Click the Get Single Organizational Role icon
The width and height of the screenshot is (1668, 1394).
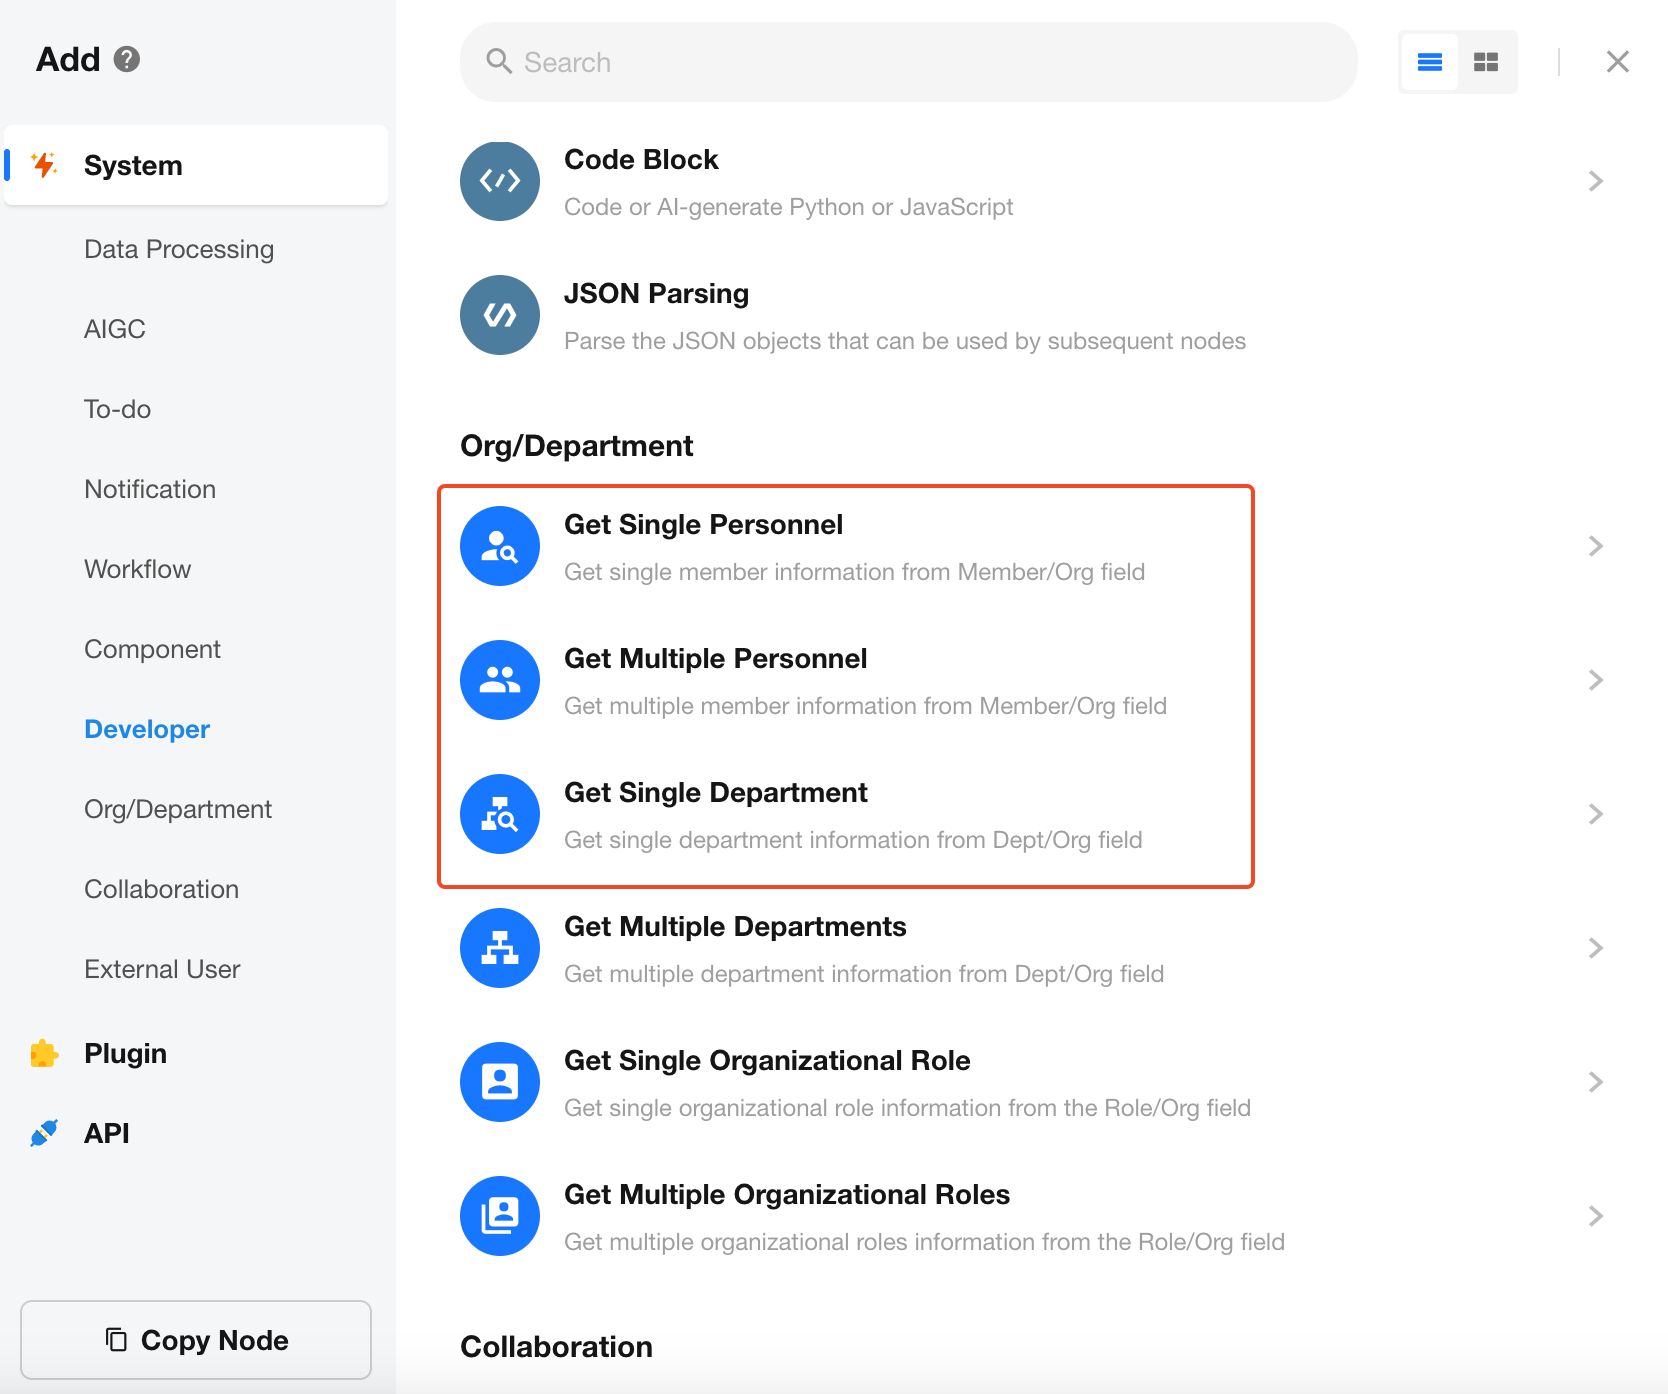(x=500, y=1082)
